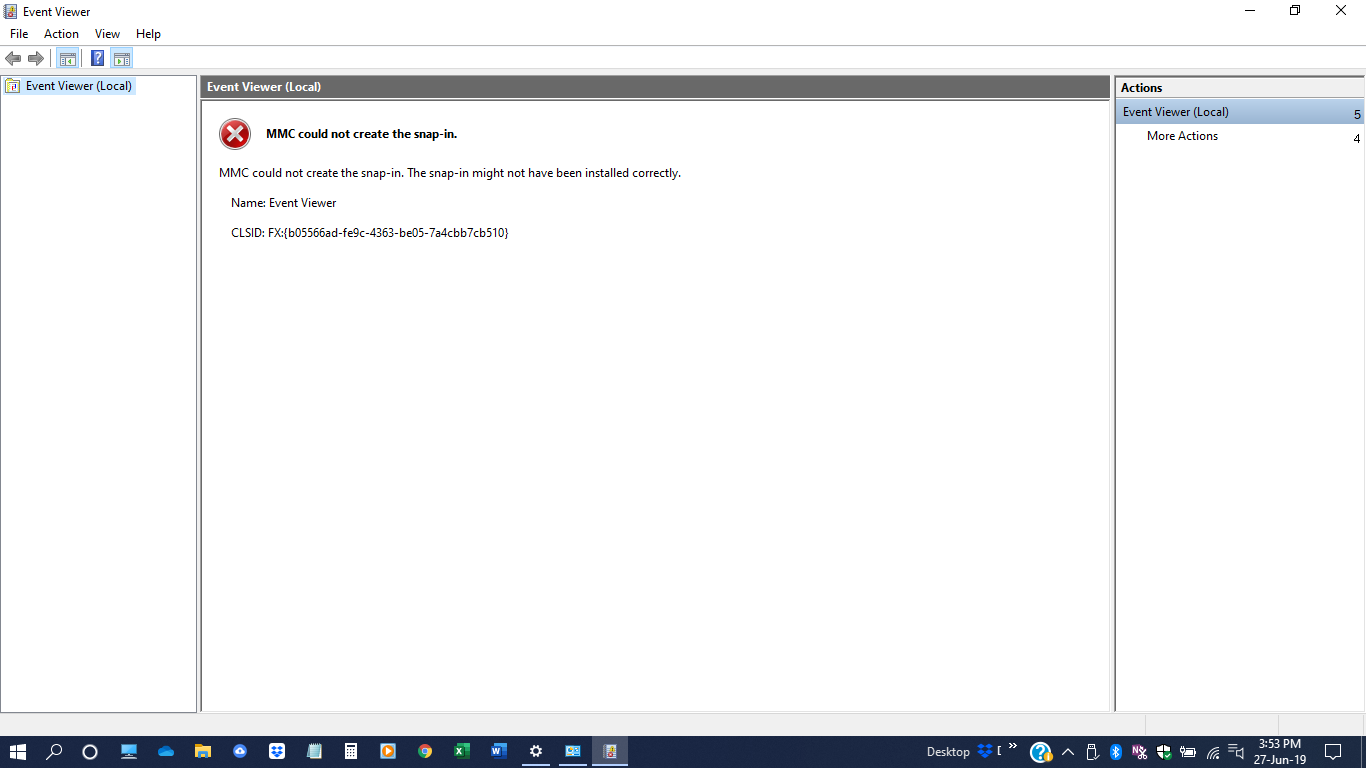Open taskbar Search magnifier
Viewport: 1366px width, 768px height.
tap(54, 751)
